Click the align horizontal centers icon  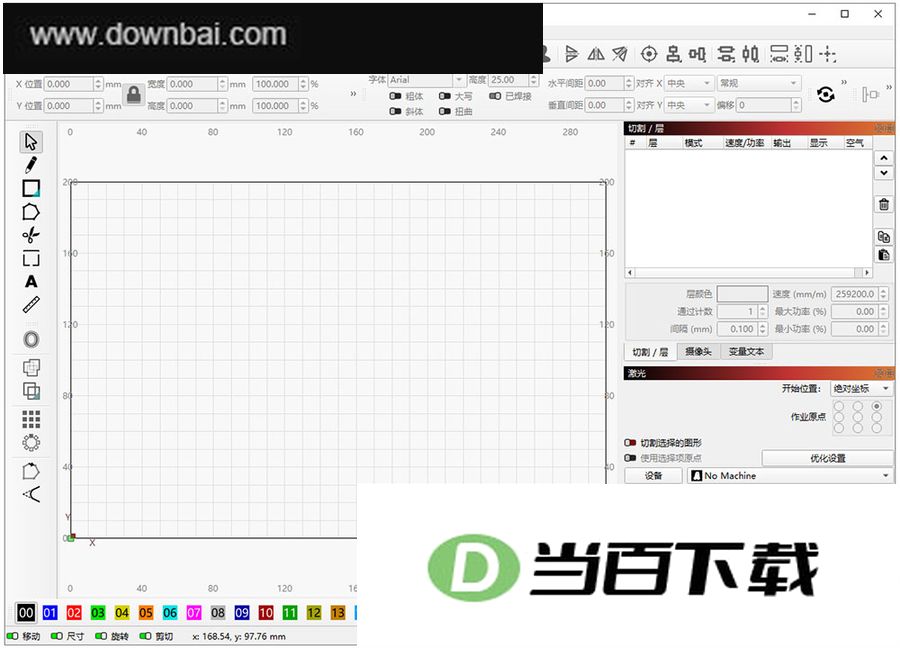tap(673, 55)
